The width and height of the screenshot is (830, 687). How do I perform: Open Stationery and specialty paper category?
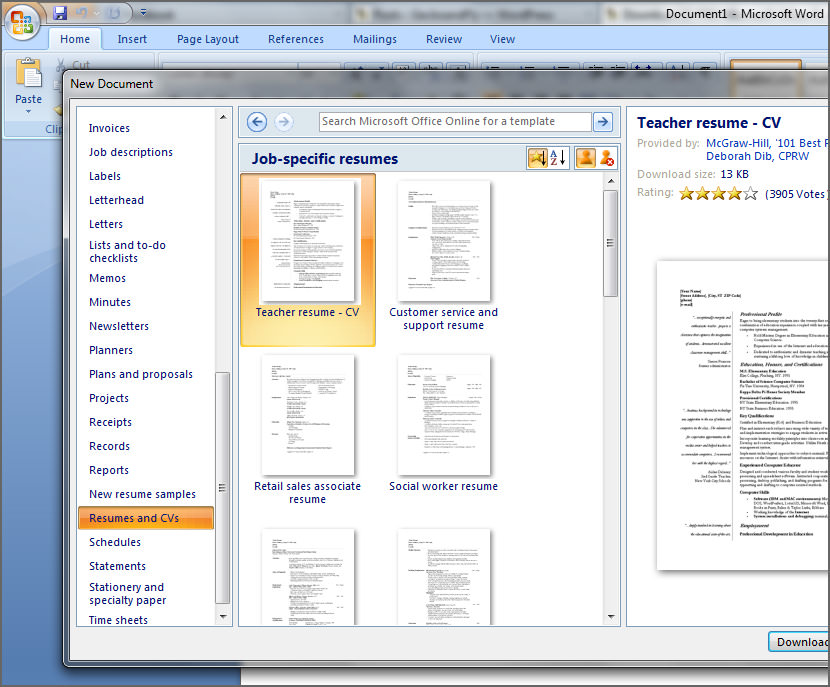click(128, 594)
